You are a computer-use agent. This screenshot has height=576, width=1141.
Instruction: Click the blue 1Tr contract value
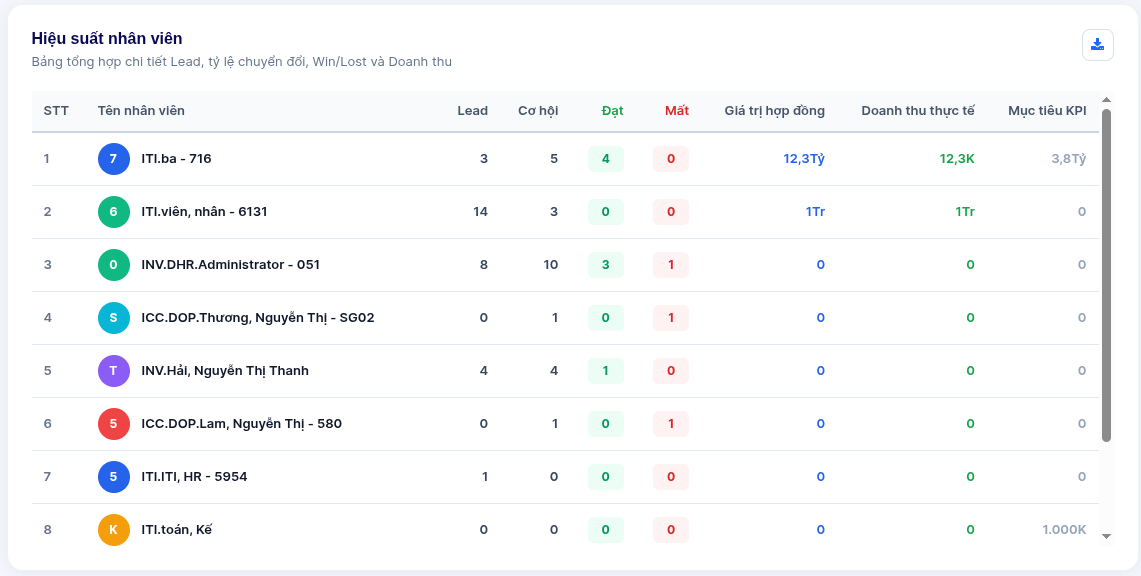pos(815,212)
